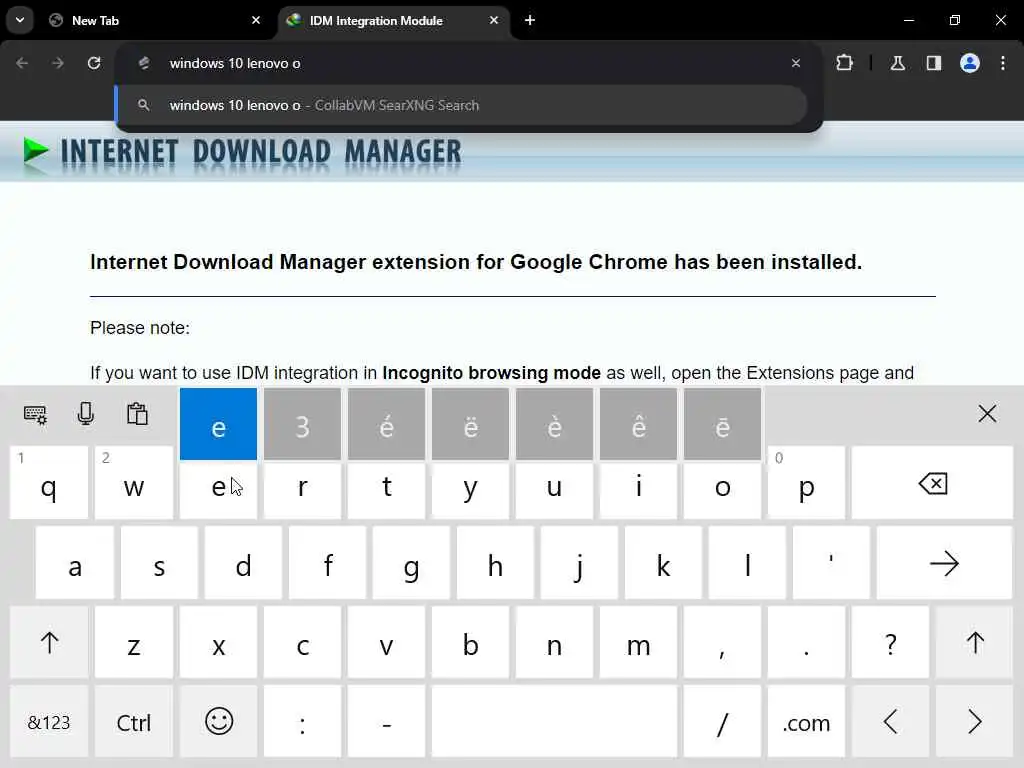Toggle the left Shift key
Screen dimensions: 1024x768
[49, 643]
